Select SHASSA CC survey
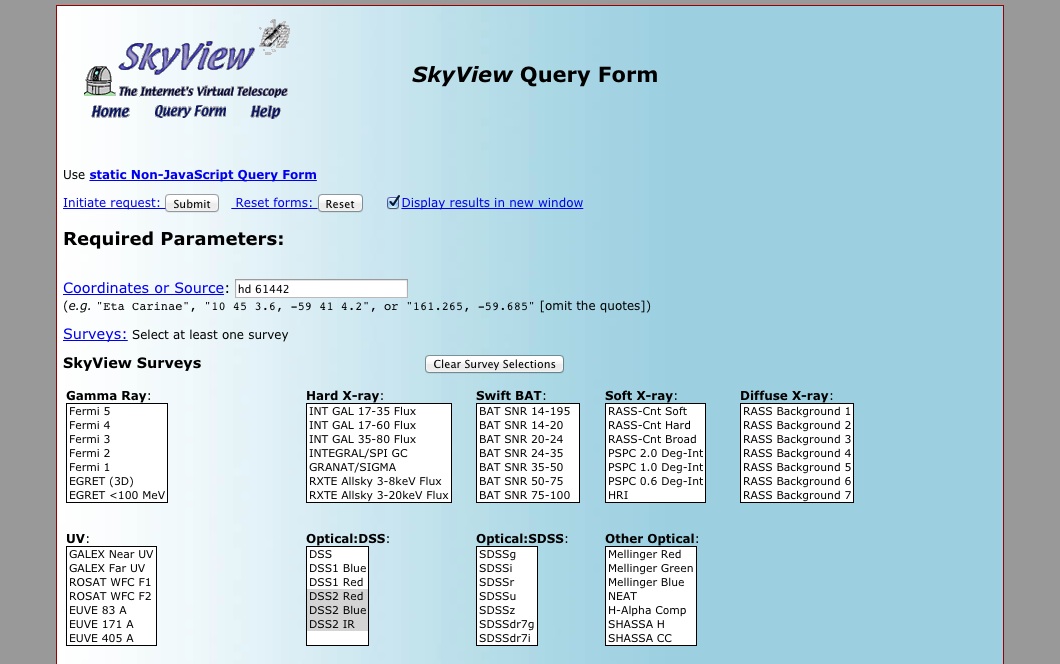The image size is (1060, 664). [x=650, y=638]
